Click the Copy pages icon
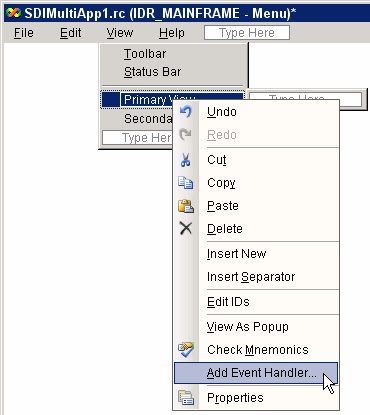The image size is (370, 415). [186, 183]
